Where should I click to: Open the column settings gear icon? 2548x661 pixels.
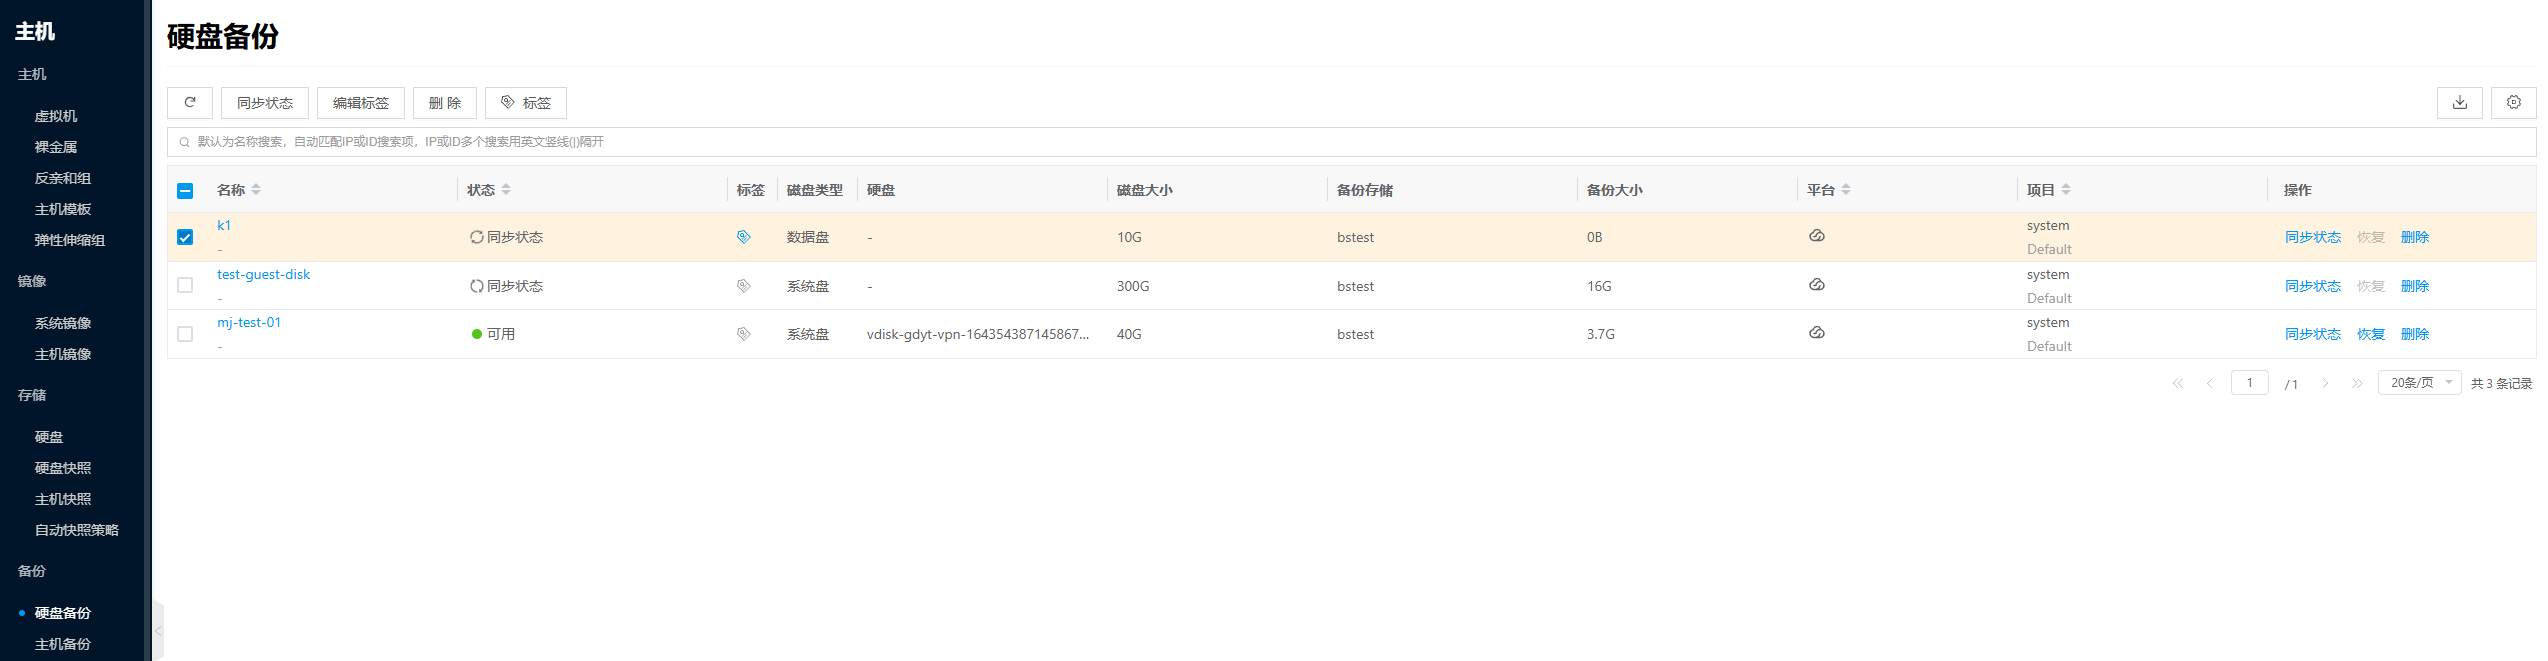[x=2514, y=103]
